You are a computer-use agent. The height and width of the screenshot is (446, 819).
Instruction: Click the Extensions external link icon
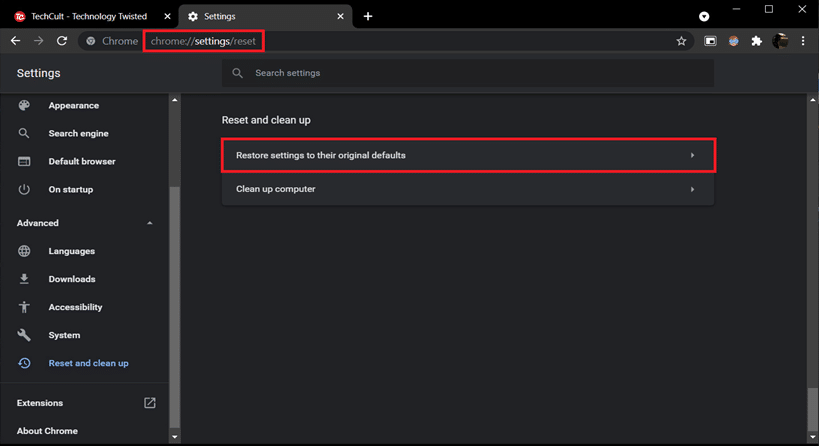(x=150, y=403)
